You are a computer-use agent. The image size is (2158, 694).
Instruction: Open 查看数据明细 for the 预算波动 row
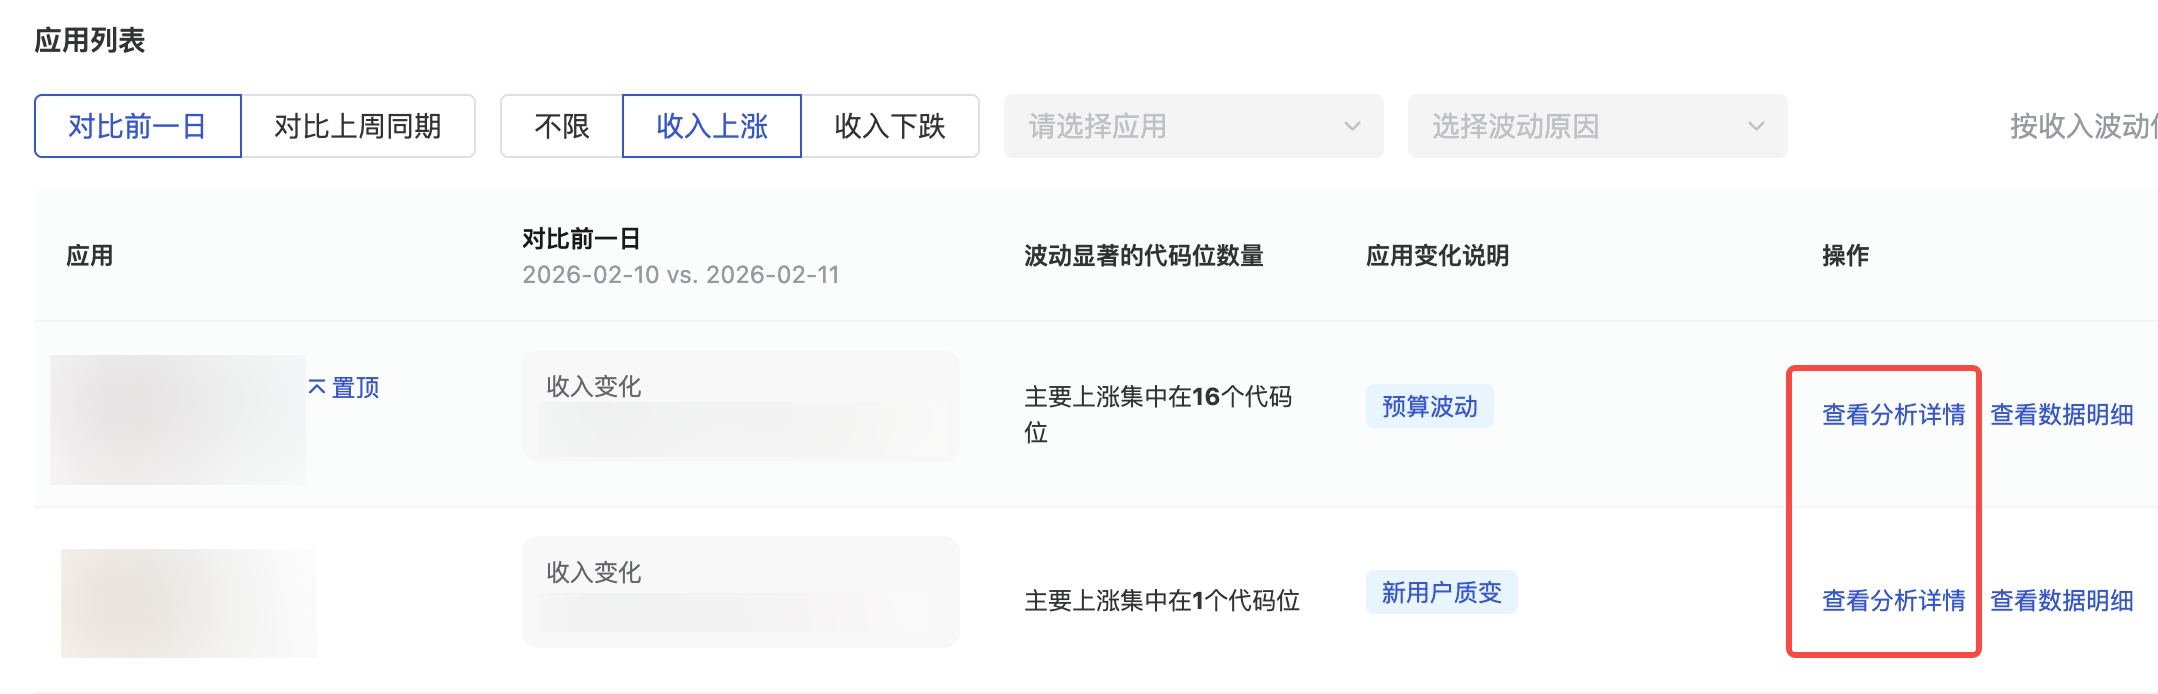2061,415
